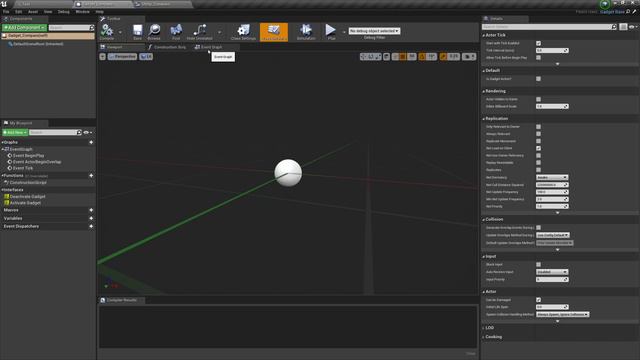Open the My Blueprint view options eye
Viewport: 640px width, 360px height.
[x=87, y=133]
